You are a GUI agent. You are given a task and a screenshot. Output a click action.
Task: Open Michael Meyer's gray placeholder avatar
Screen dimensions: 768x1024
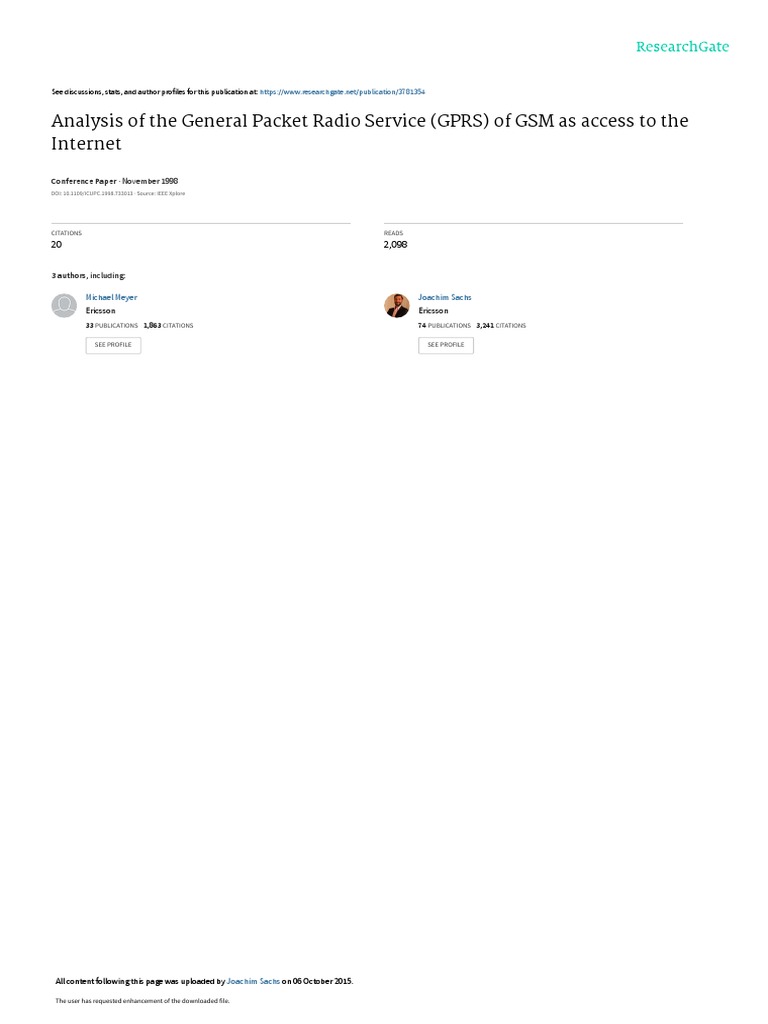coord(64,306)
